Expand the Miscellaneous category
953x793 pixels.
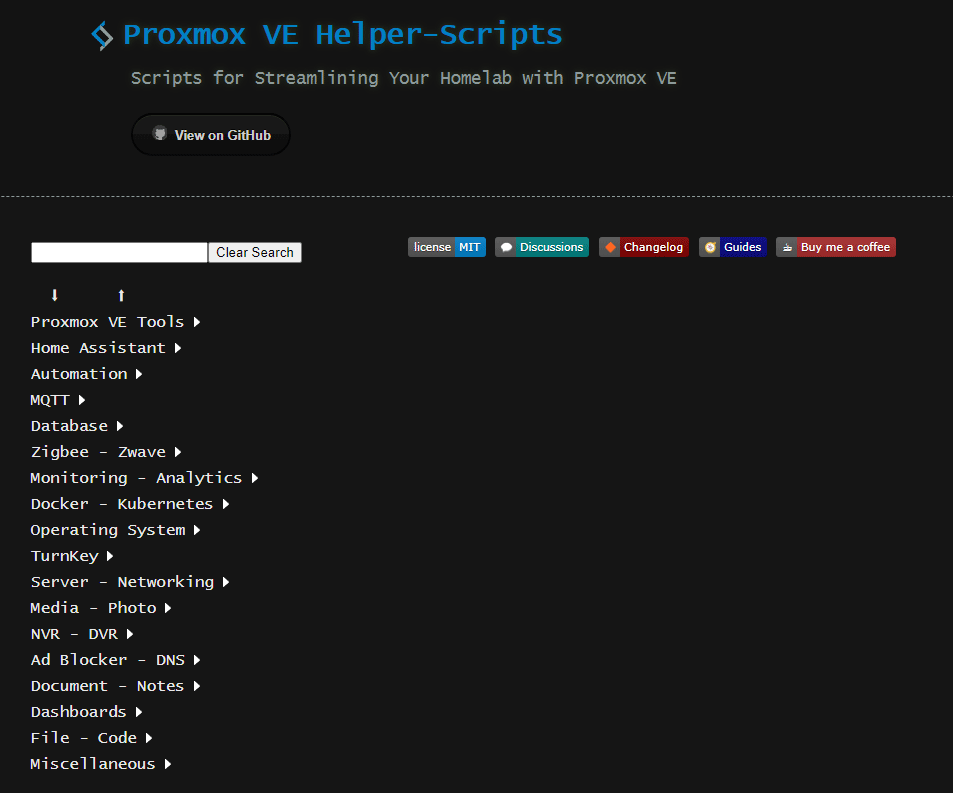[101, 764]
